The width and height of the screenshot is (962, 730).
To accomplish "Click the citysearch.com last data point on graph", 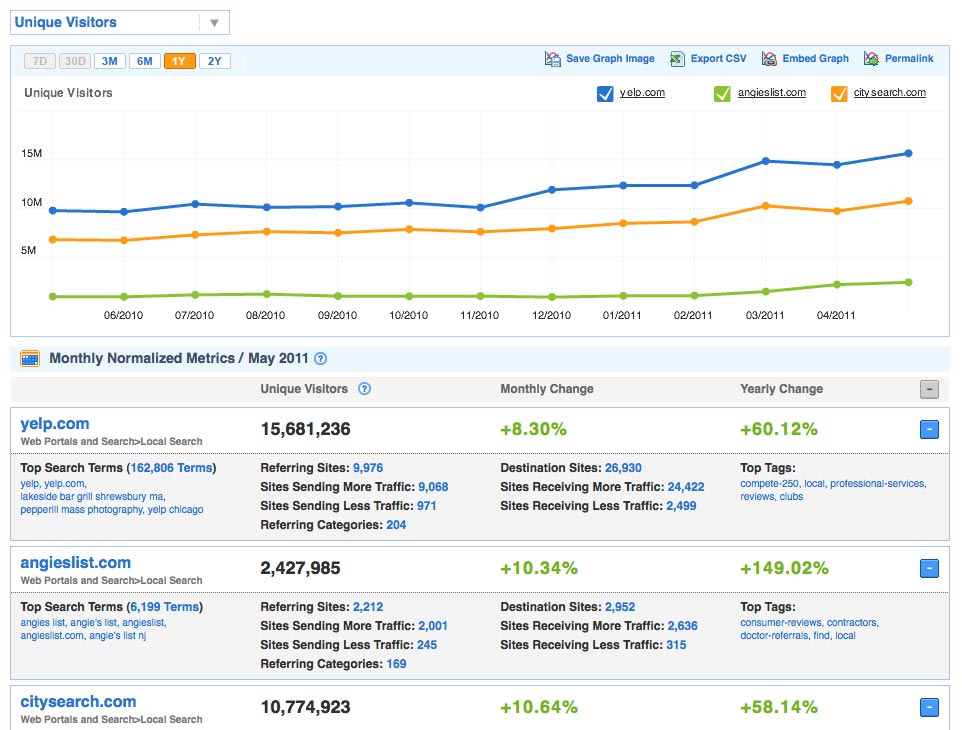I will point(909,201).
